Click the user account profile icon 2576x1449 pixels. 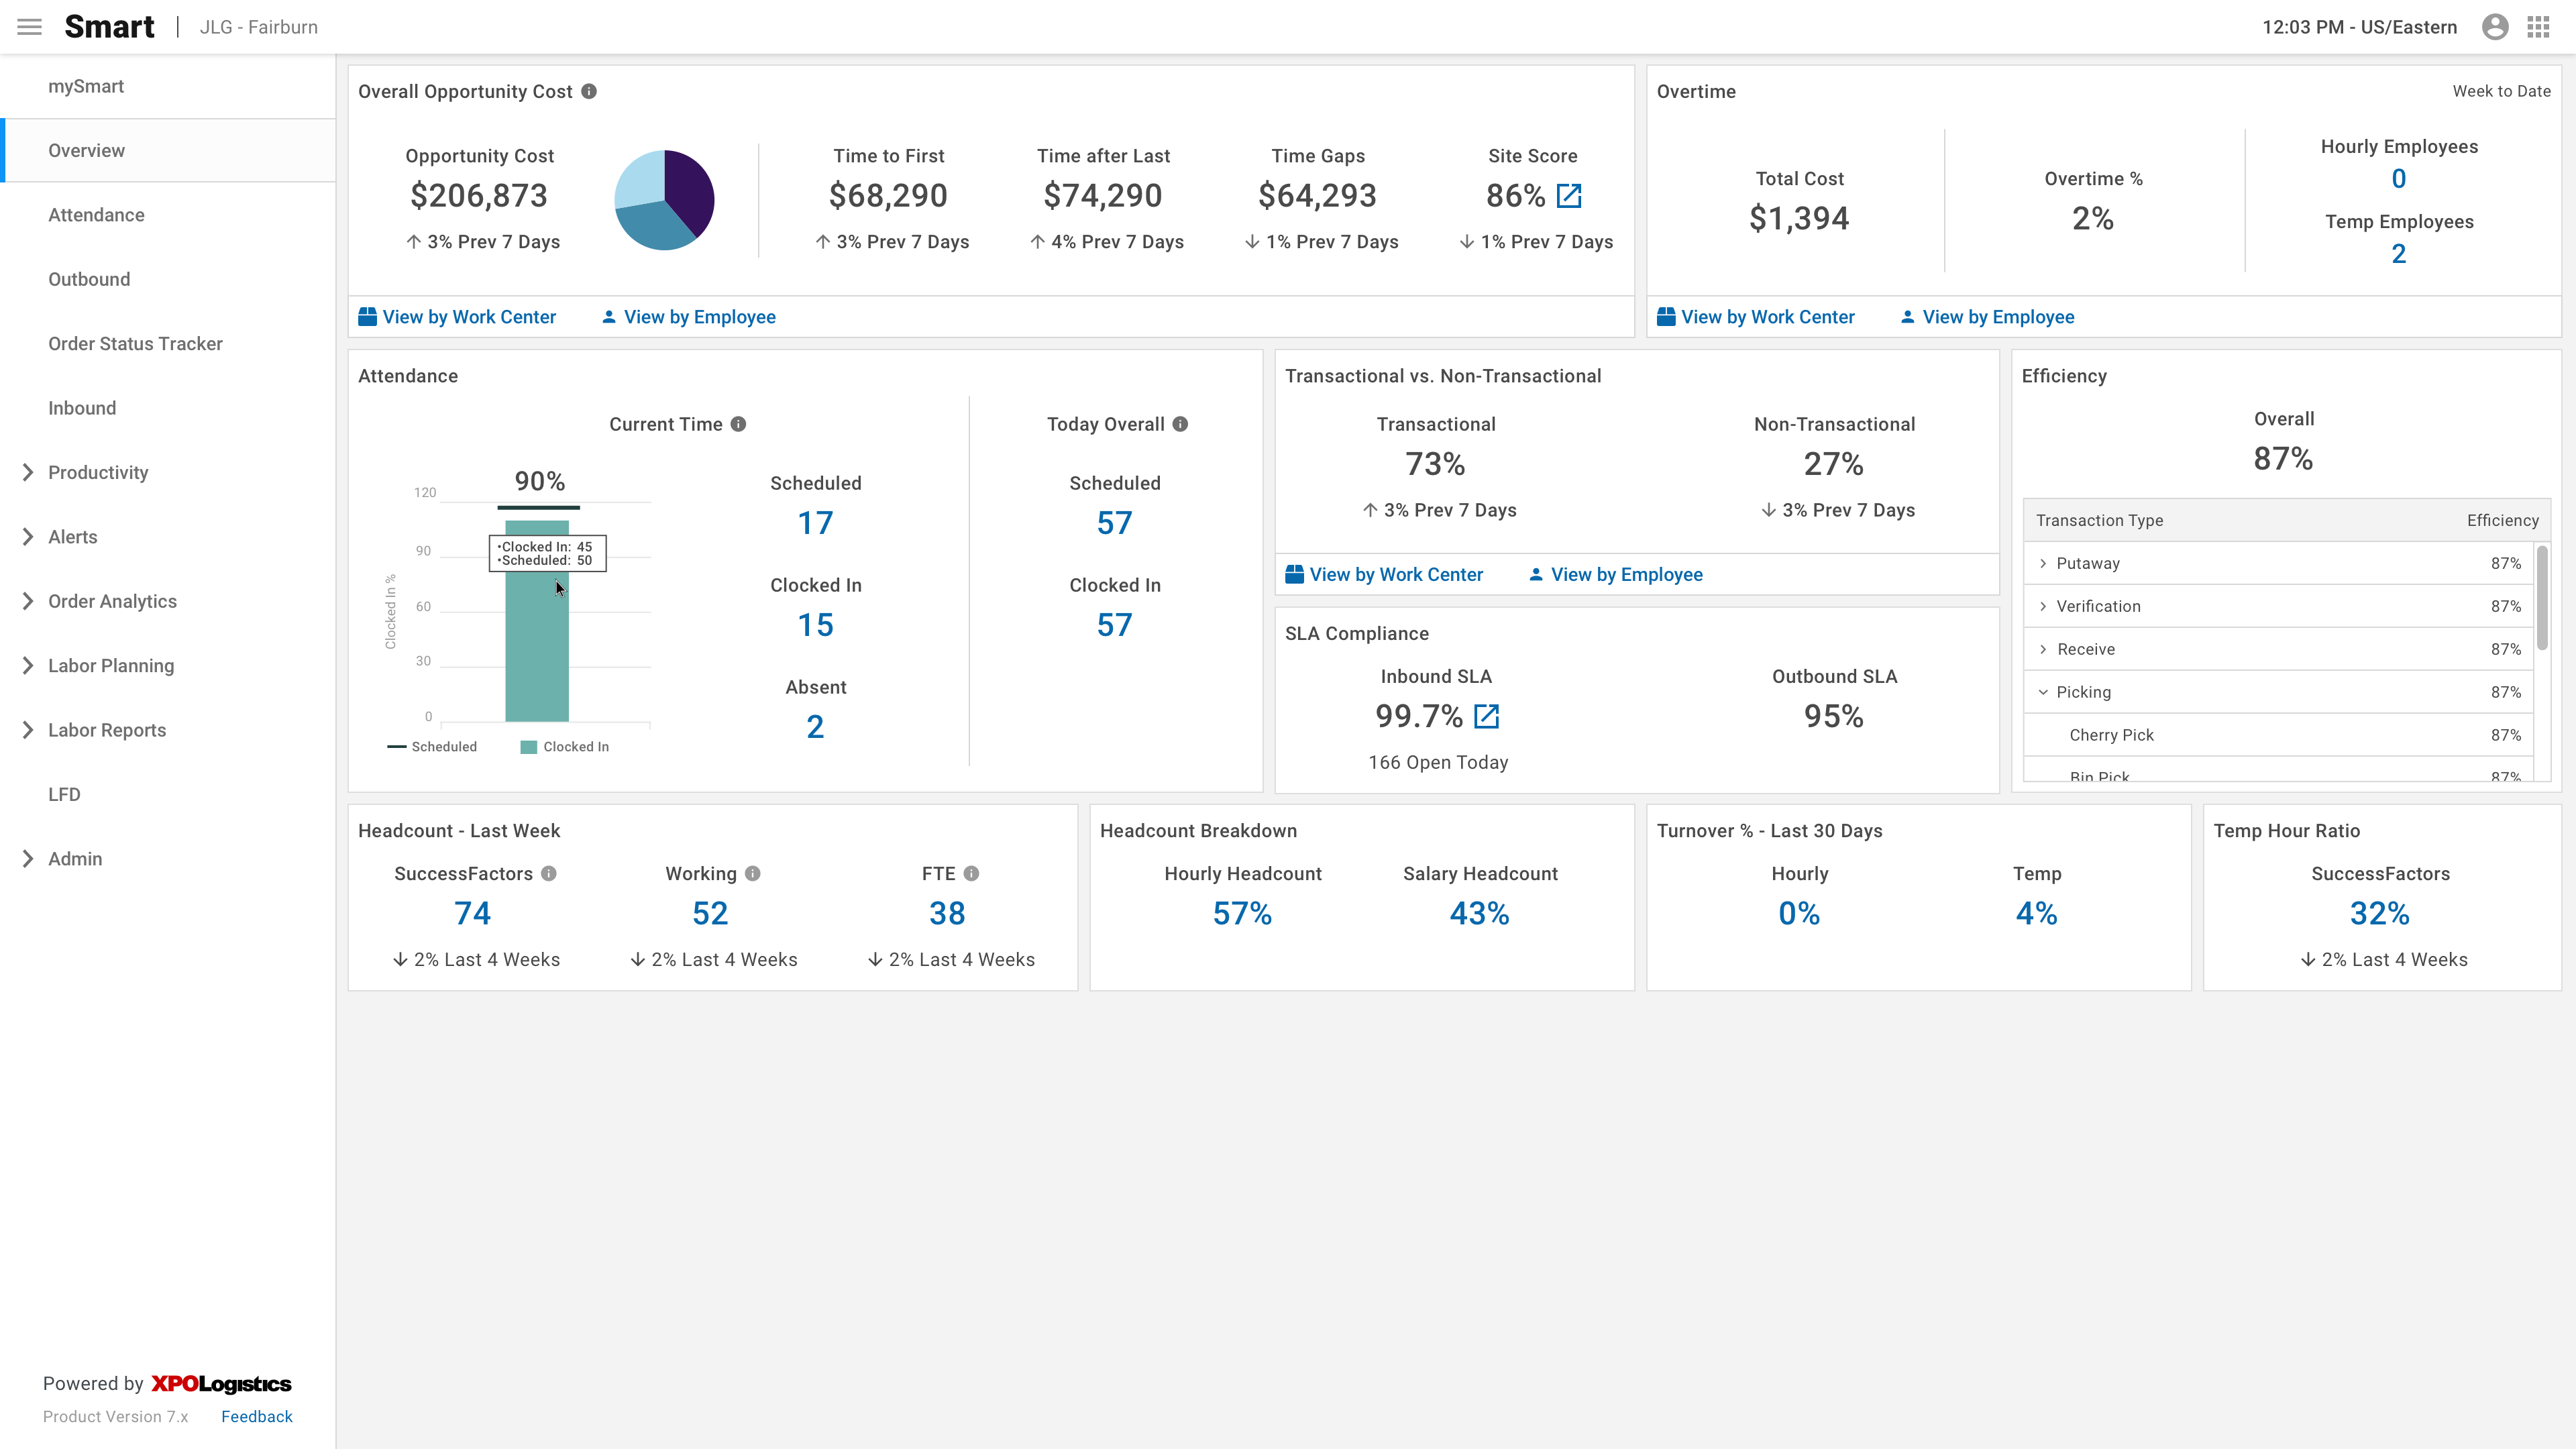pos(2494,27)
